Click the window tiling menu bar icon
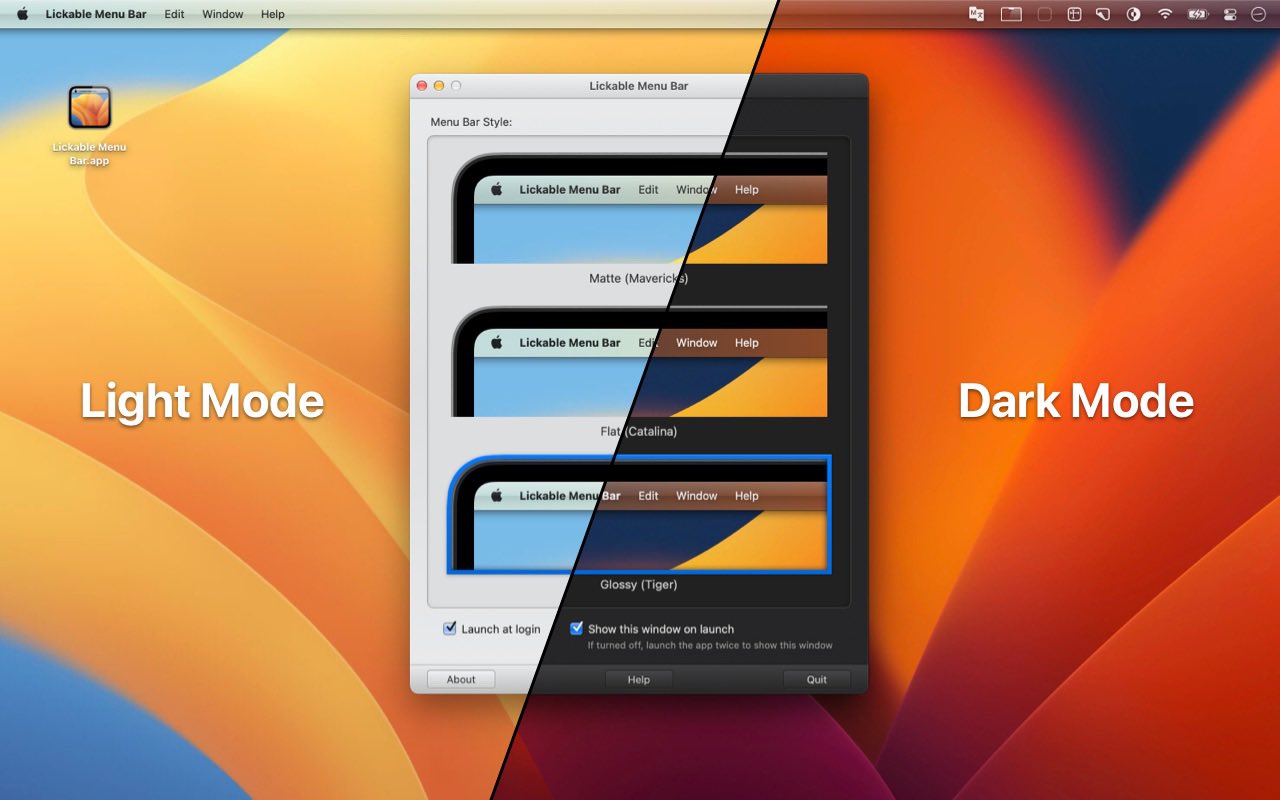This screenshot has width=1280, height=800. click(1074, 14)
